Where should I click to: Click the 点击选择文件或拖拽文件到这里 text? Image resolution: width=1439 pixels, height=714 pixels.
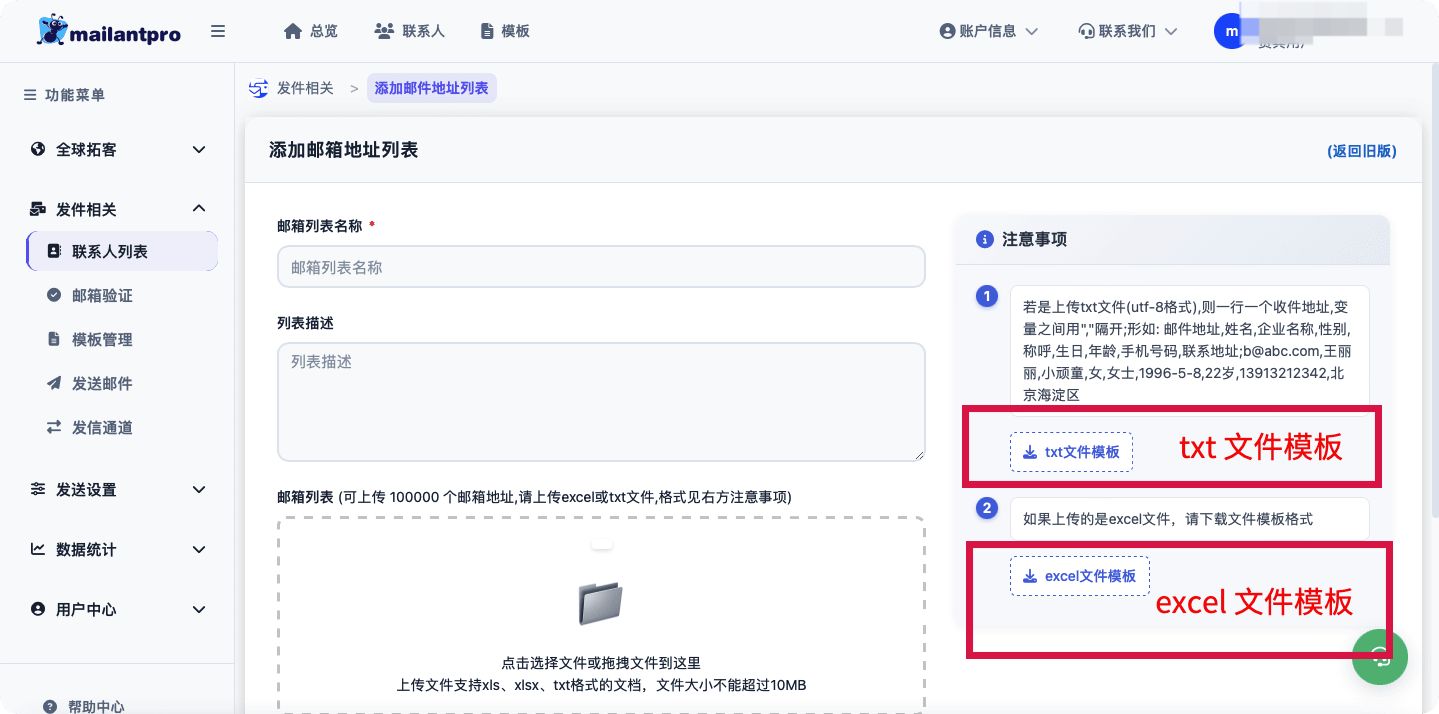point(601,662)
